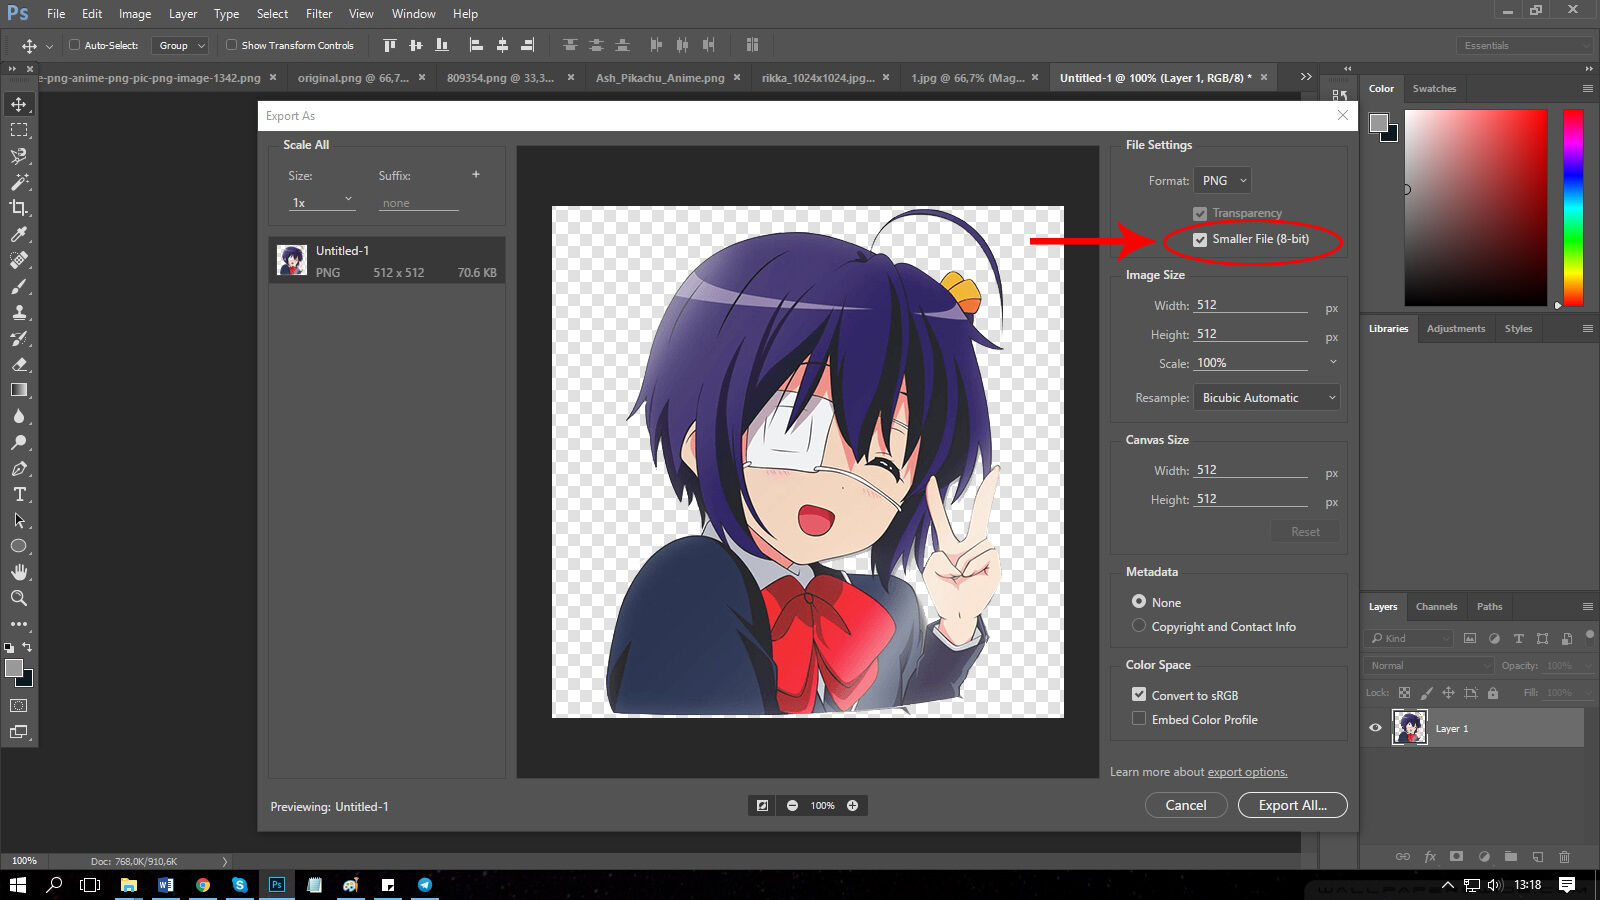Open the Format PNG dropdown
The width and height of the screenshot is (1600, 900).
pyautogui.click(x=1223, y=181)
